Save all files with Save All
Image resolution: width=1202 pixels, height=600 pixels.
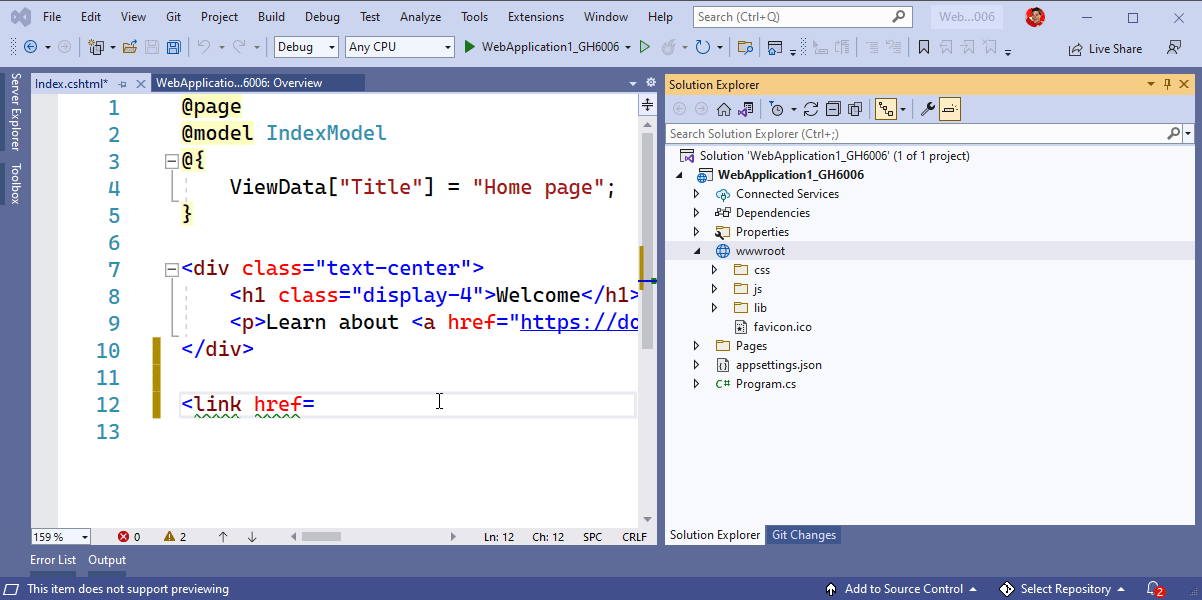click(174, 46)
